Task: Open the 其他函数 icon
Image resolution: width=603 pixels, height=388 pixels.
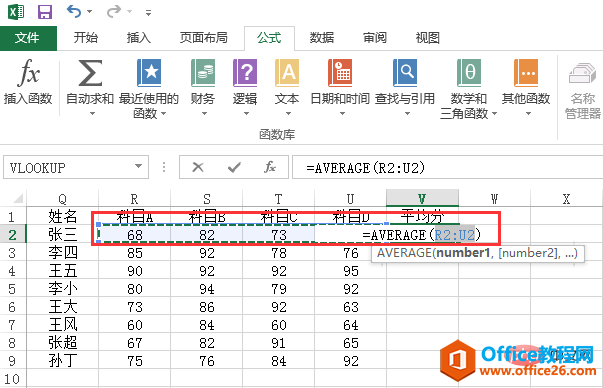Action: (x=526, y=73)
